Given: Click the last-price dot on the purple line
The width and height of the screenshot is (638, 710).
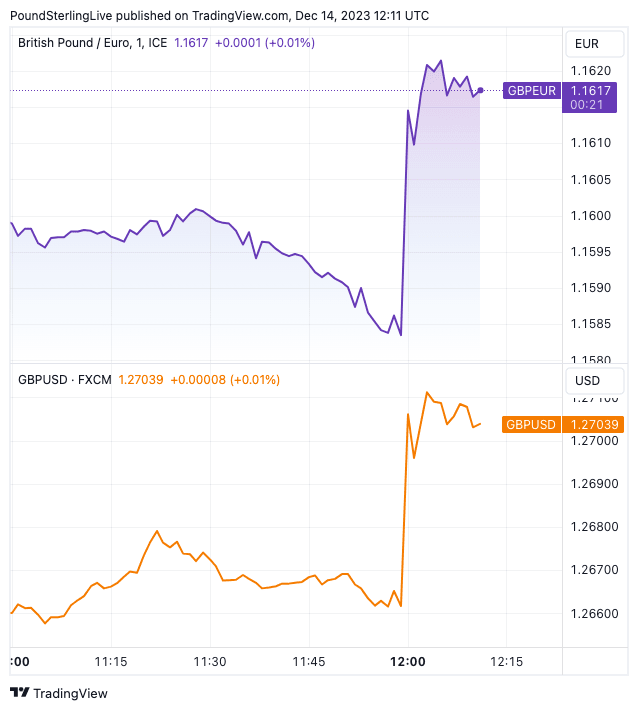Looking at the screenshot, I should (x=481, y=91).
